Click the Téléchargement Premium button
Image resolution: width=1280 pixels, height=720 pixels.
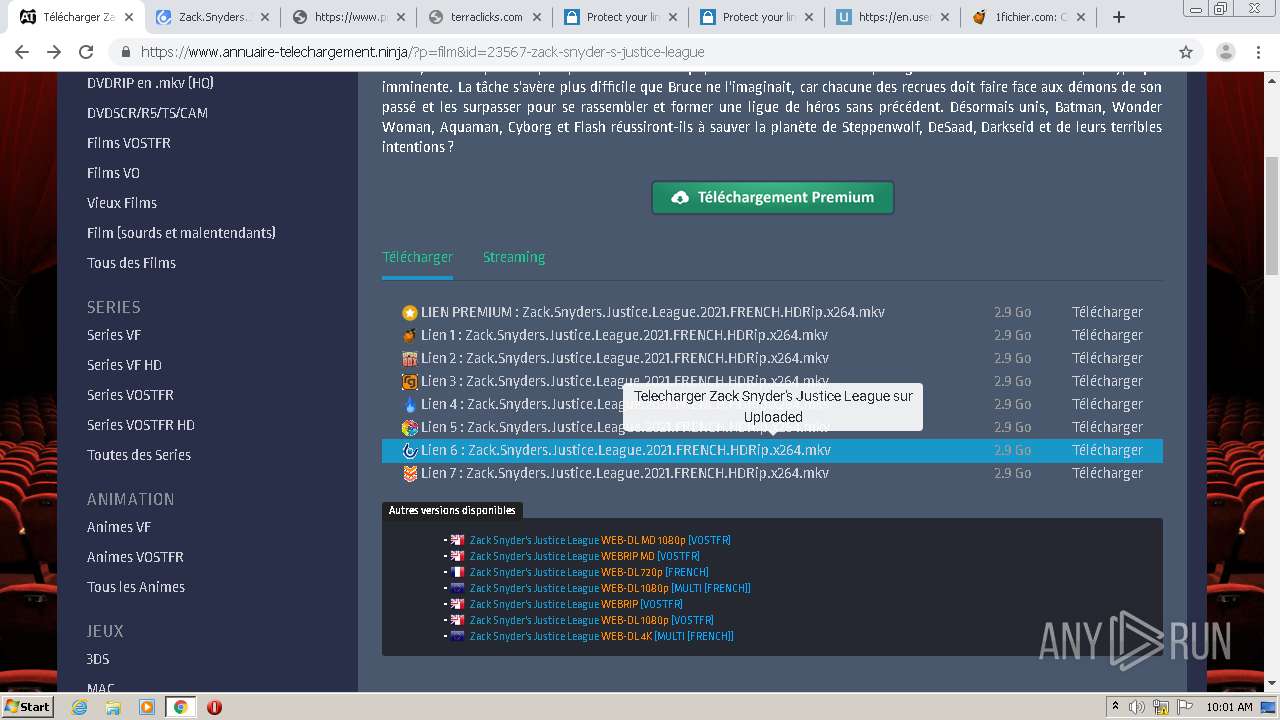[772, 197]
